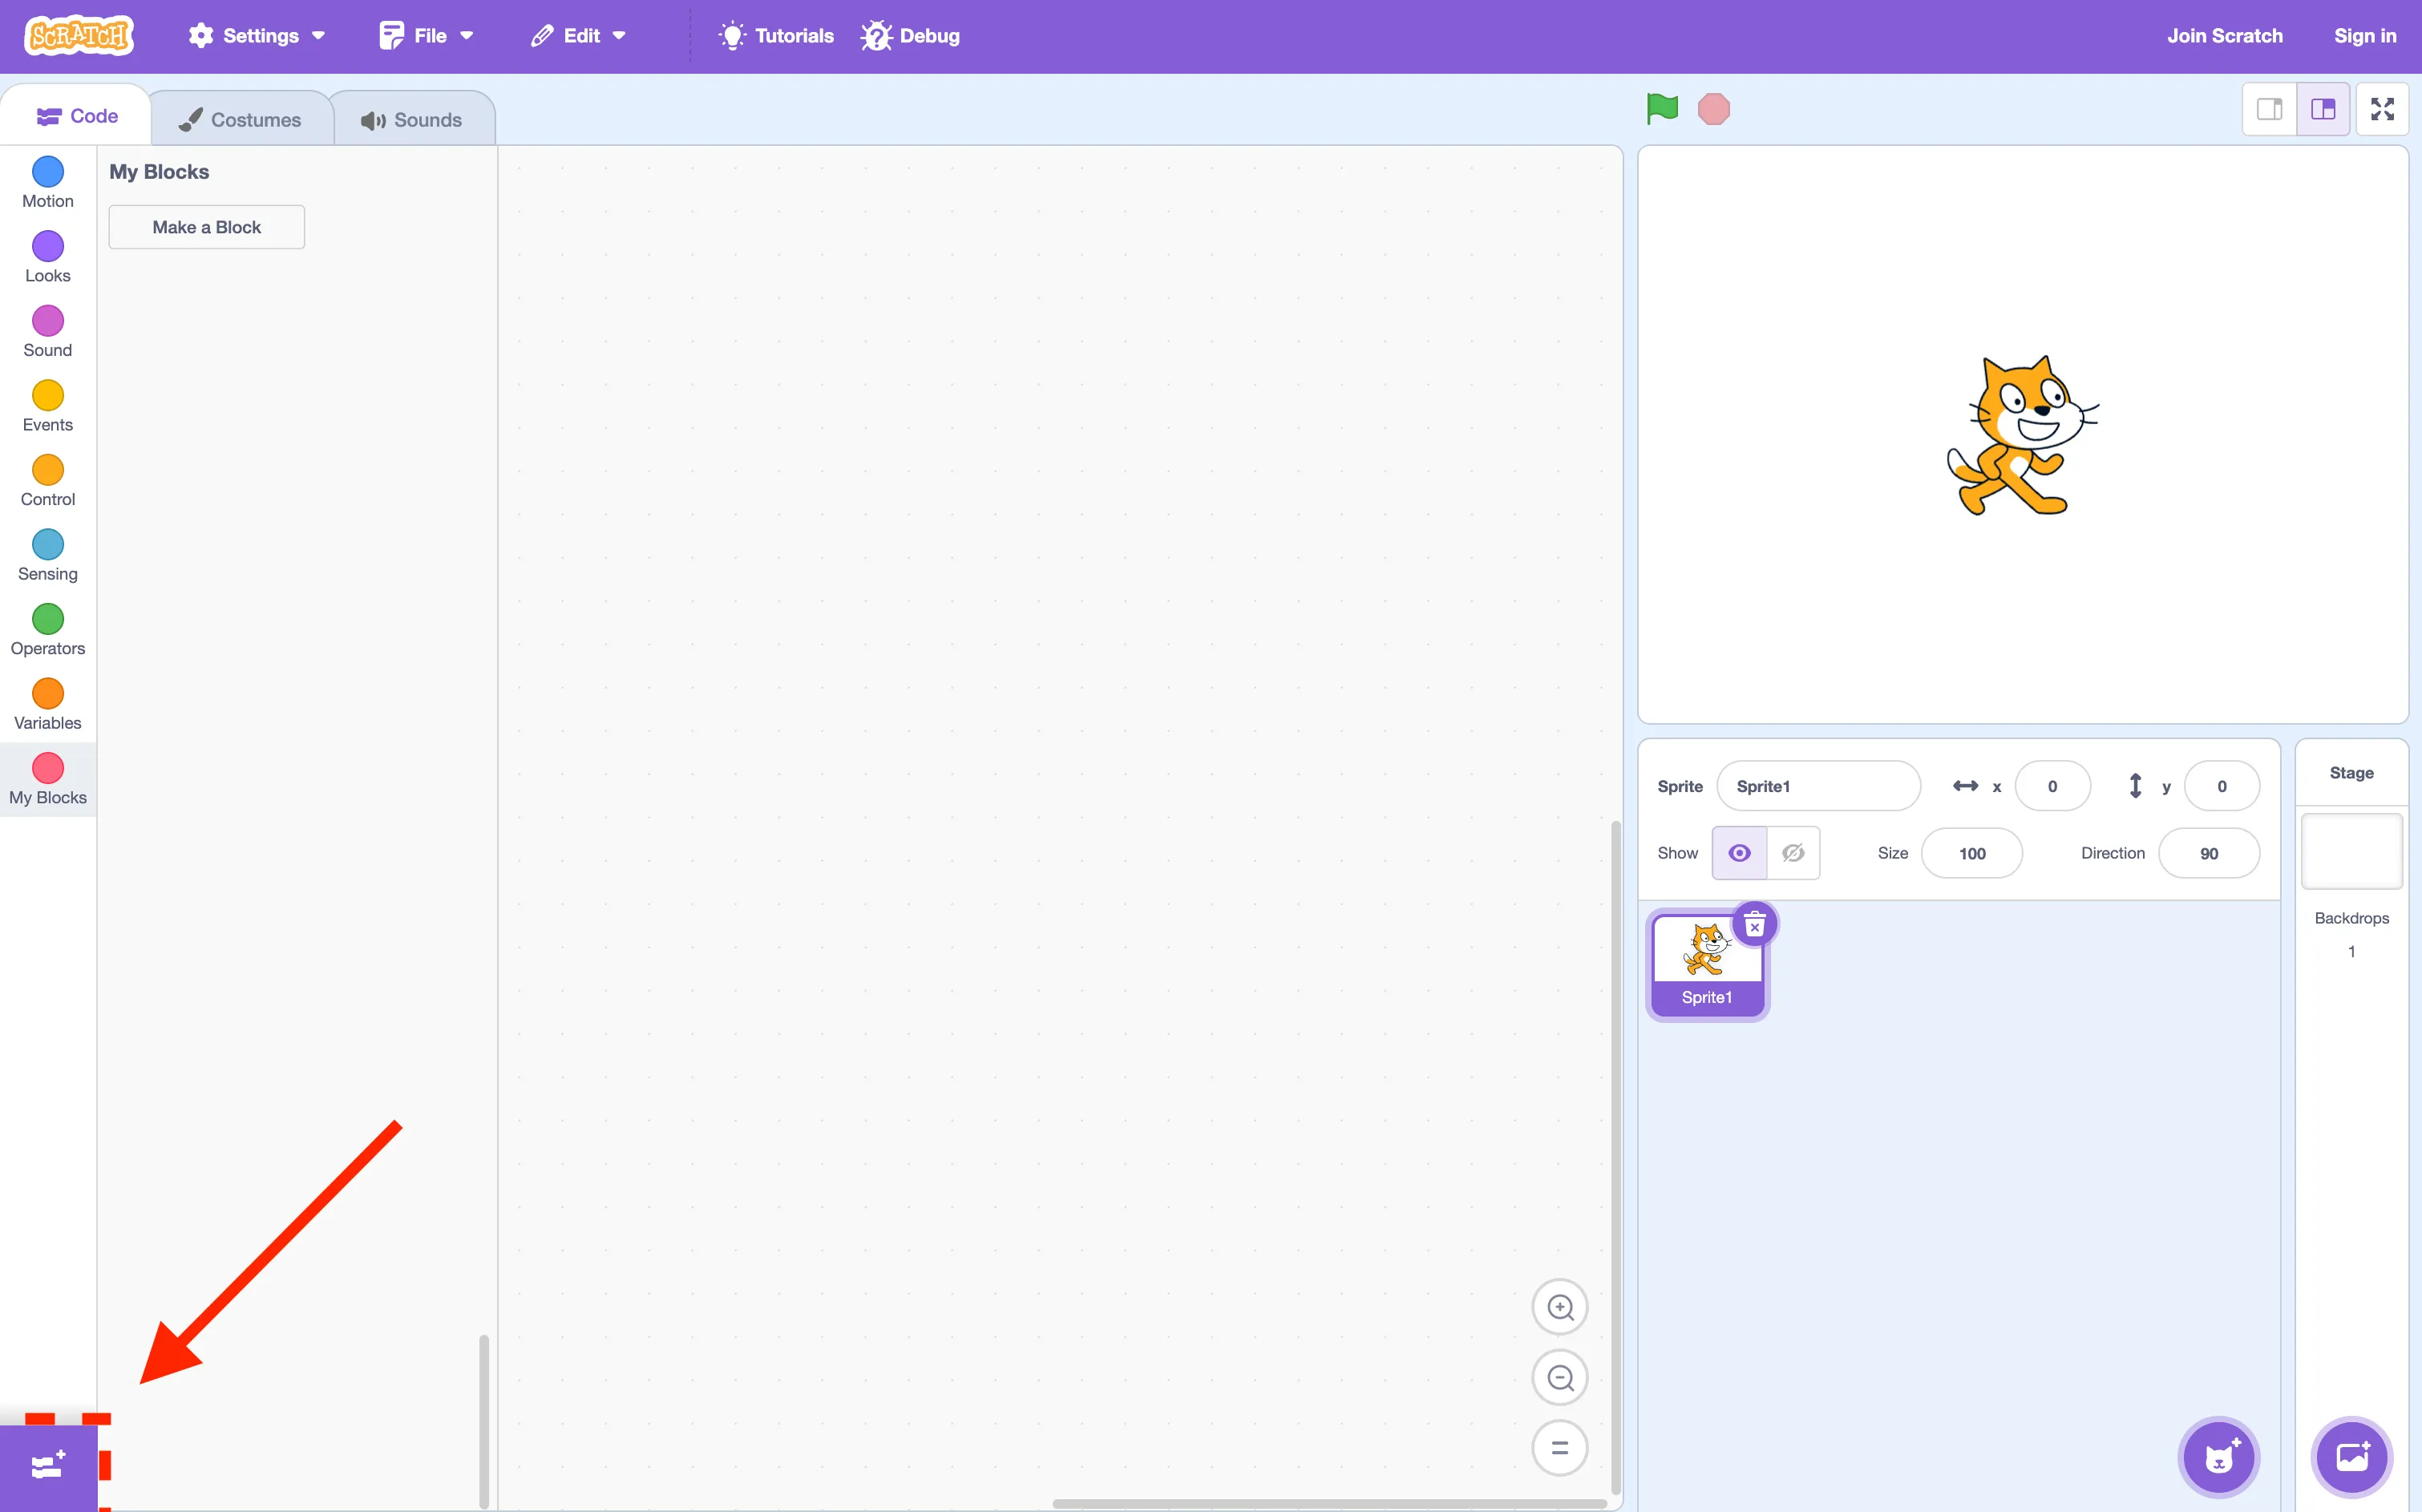Select the Motion blocks category

46,182
